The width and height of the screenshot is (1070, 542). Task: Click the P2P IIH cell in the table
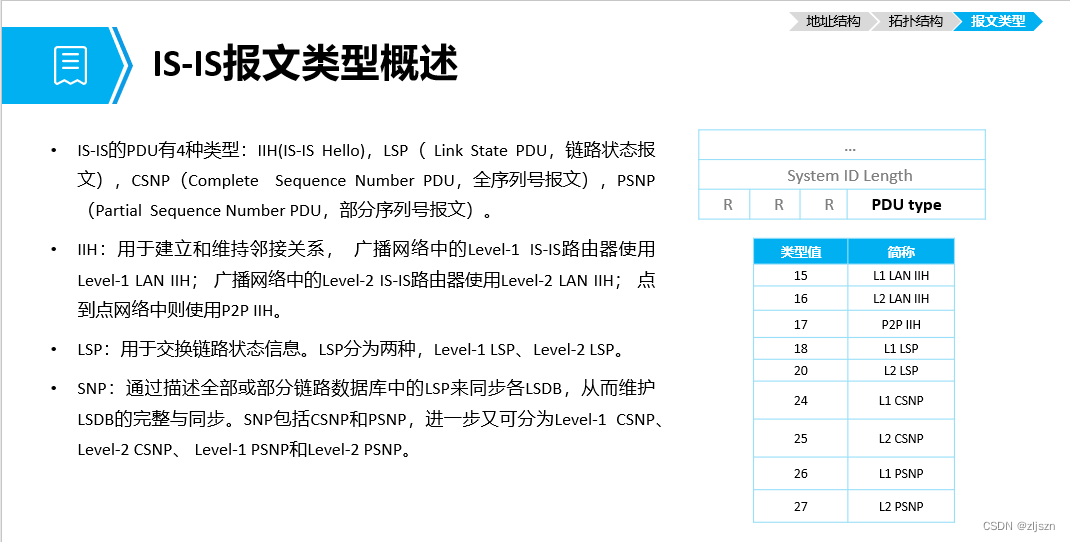pos(901,324)
